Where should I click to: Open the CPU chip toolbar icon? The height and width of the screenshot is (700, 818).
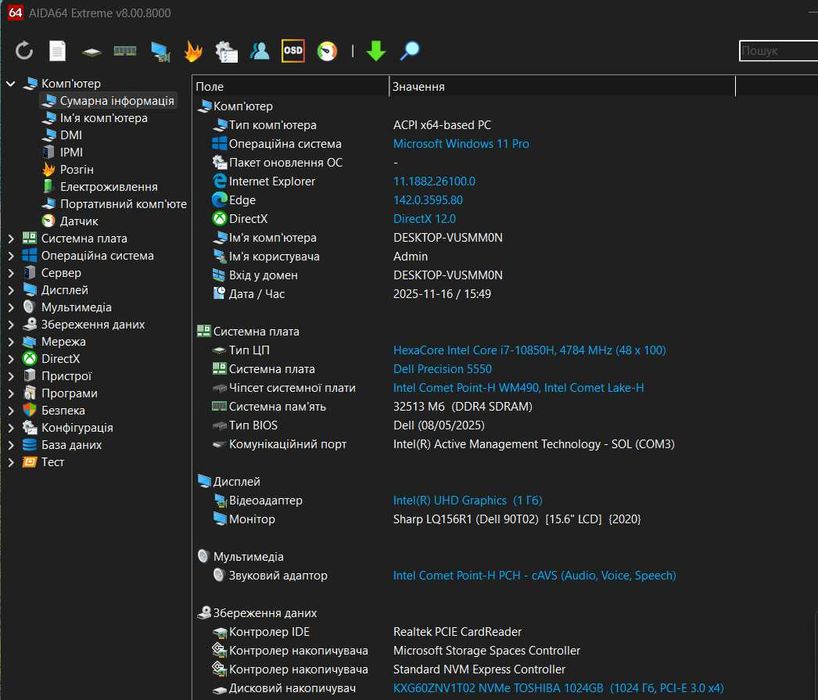(92, 52)
